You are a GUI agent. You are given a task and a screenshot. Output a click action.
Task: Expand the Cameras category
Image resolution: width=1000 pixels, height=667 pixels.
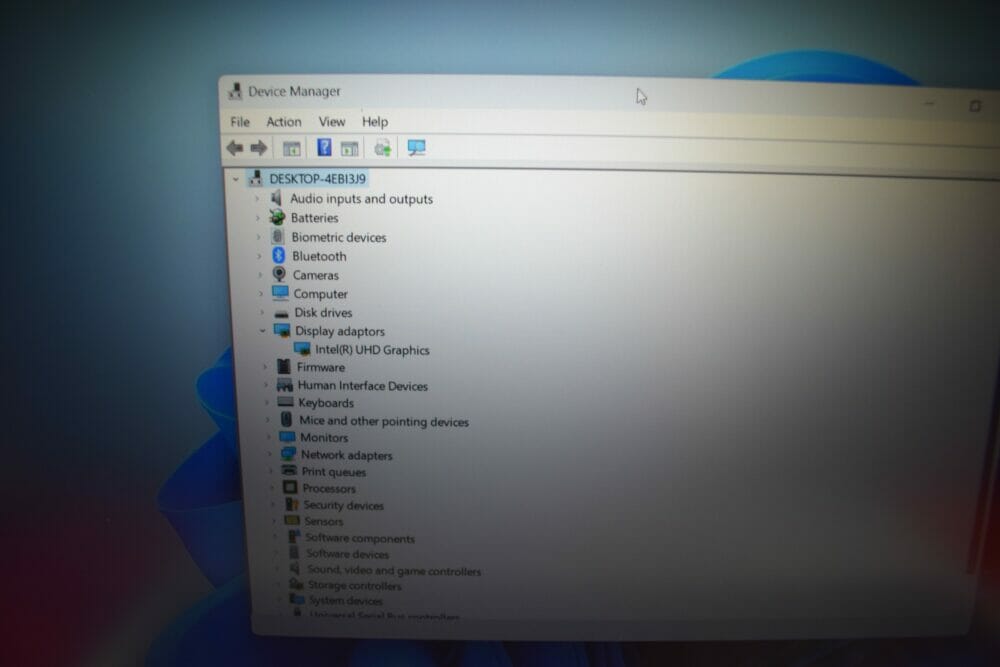(260, 275)
